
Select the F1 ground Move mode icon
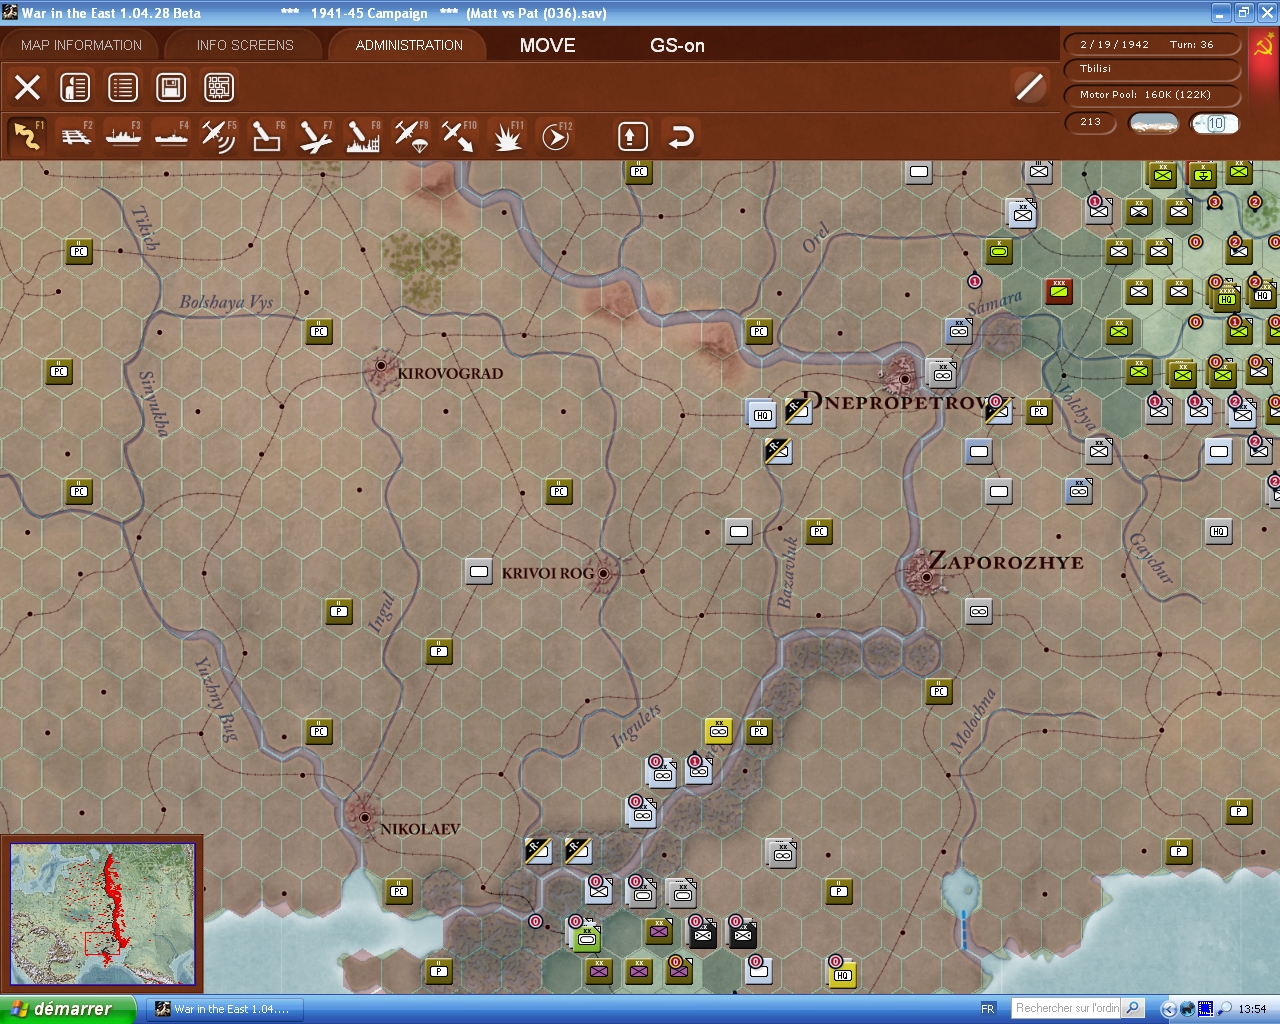tap(27, 136)
